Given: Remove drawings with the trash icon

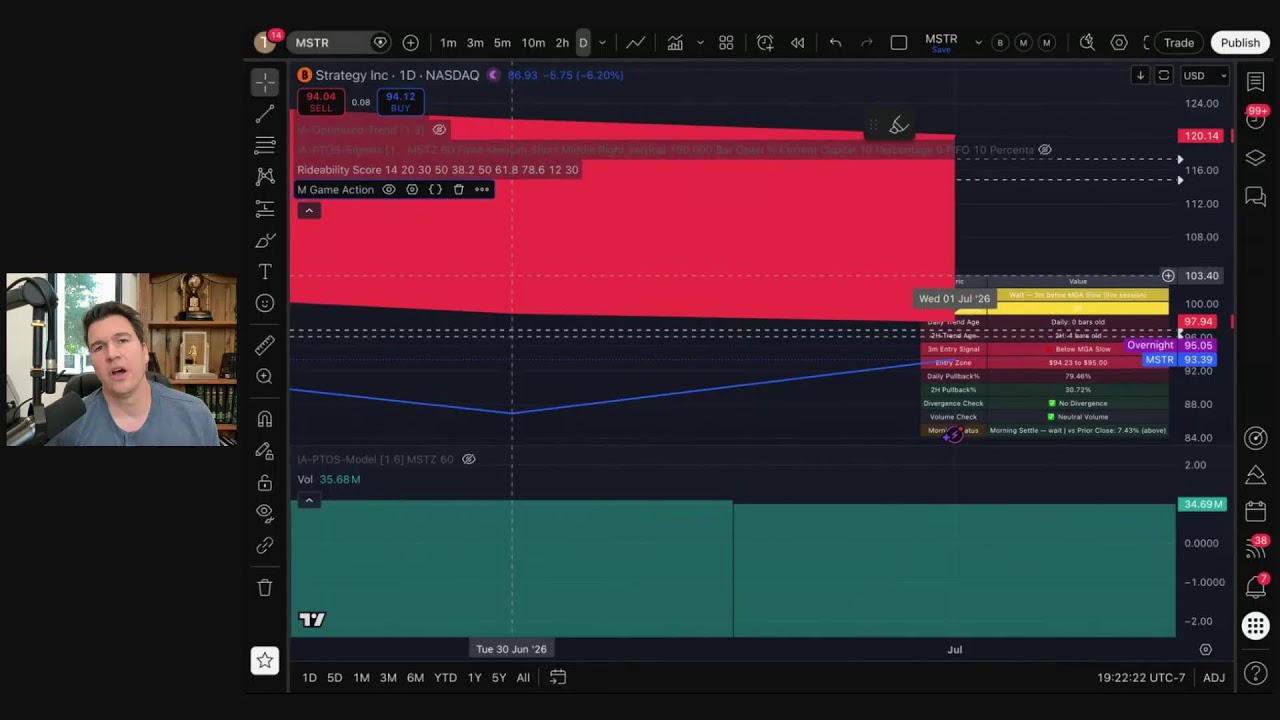Looking at the screenshot, I should (x=265, y=588).
